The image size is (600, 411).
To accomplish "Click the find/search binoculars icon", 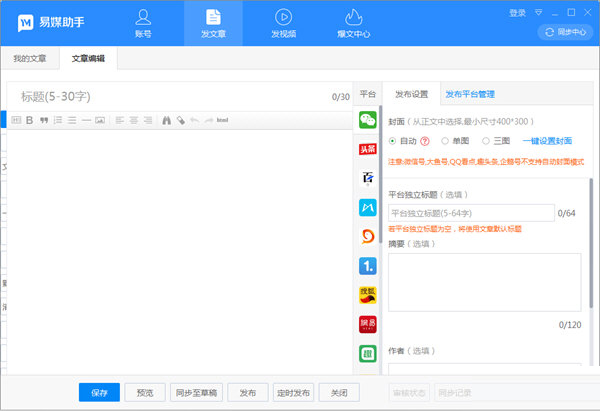I will pos(166,120).
